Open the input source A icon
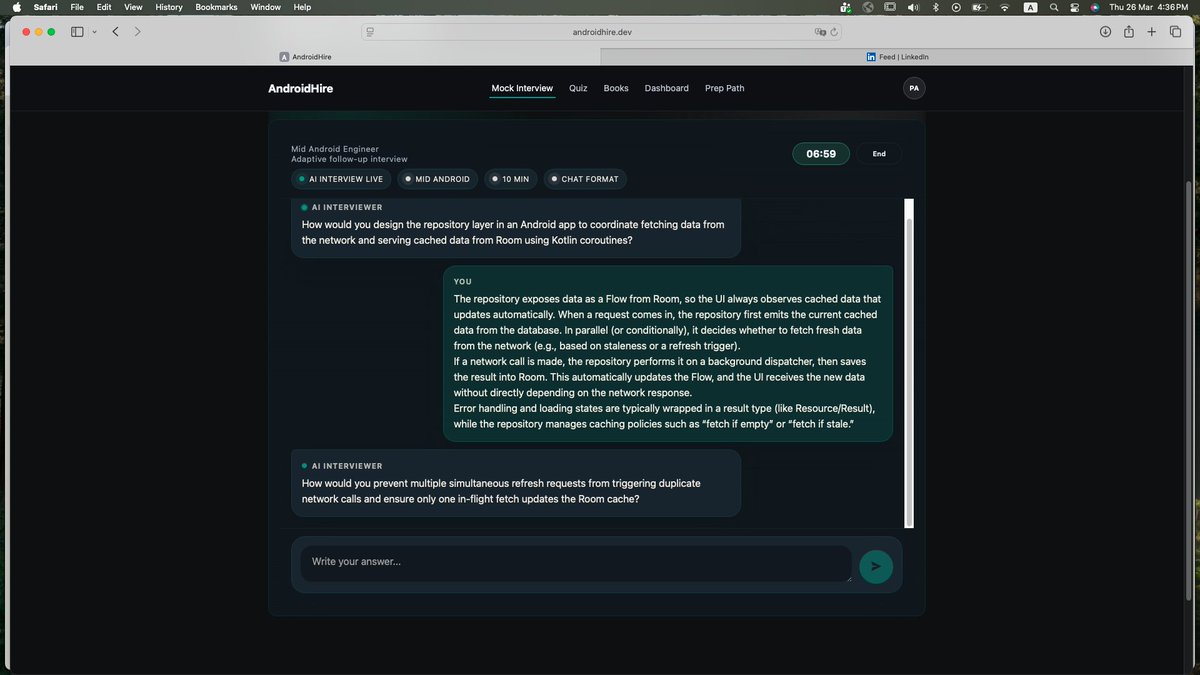 click(x=1030, y=7)
